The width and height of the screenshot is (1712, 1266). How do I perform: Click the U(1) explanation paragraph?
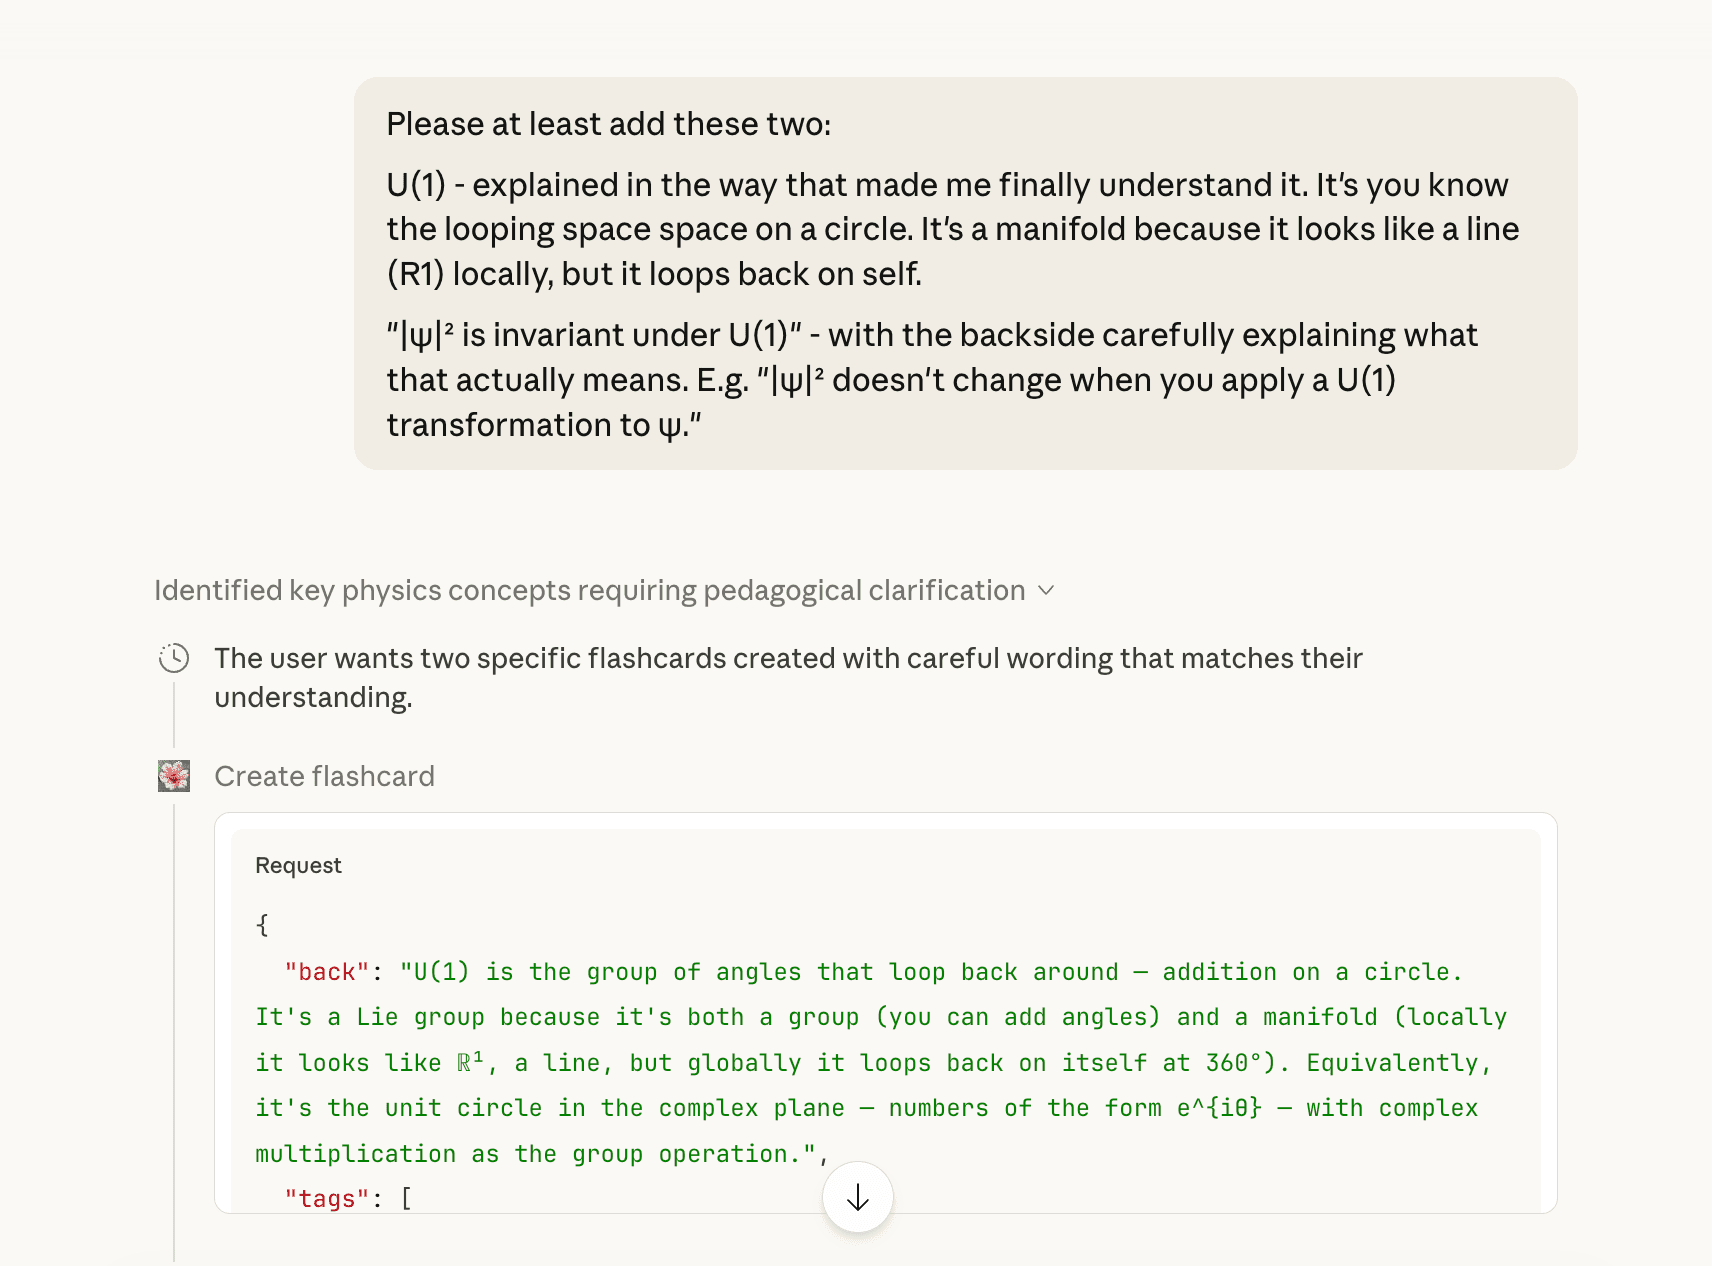pyautogui.click(x=953, y=229)
